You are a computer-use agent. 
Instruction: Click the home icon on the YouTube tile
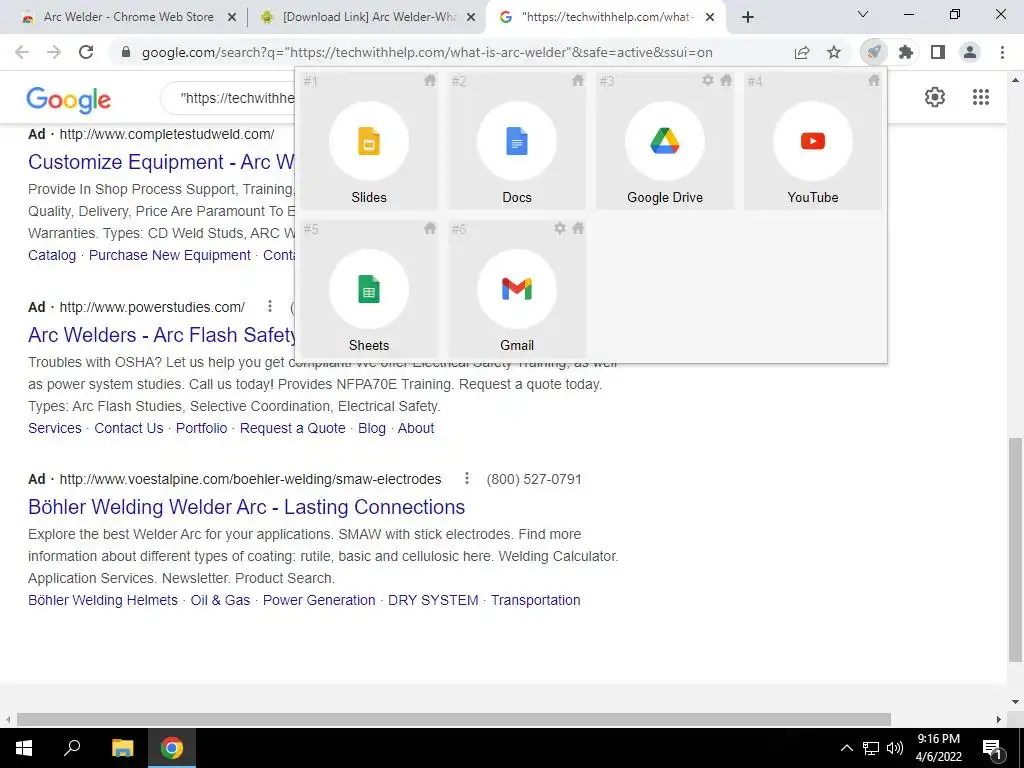pos(874,80)
